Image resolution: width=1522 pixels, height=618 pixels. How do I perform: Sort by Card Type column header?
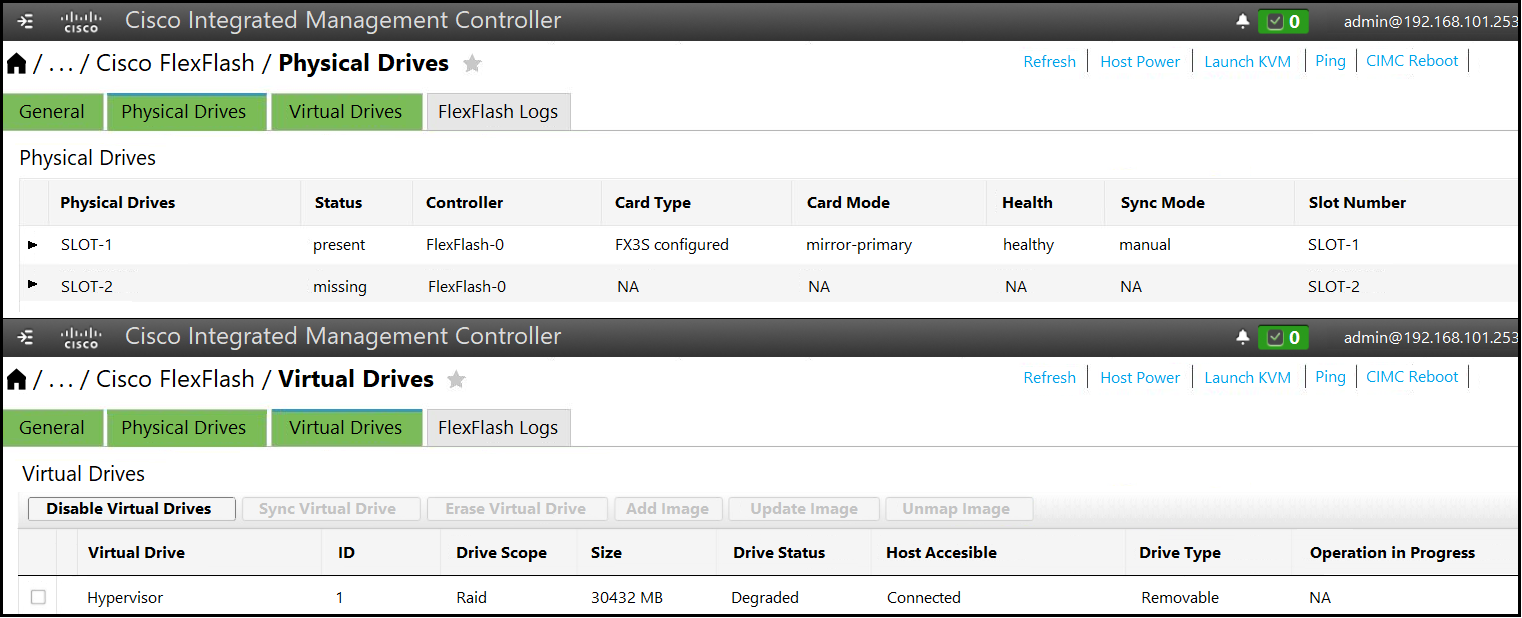tap(653, 203)
